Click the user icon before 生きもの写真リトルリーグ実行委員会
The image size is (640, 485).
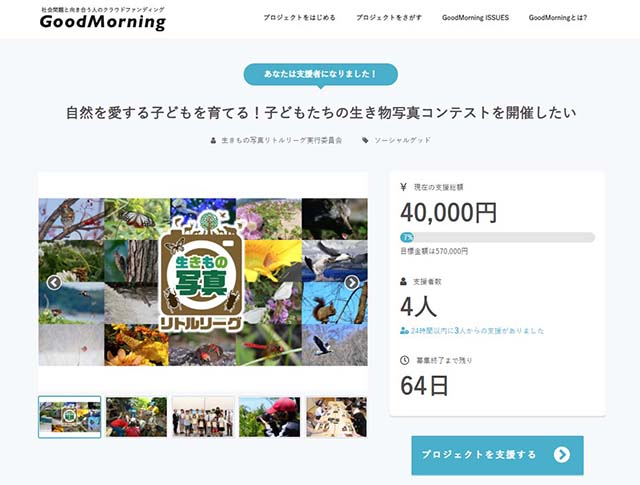[213, 140]
